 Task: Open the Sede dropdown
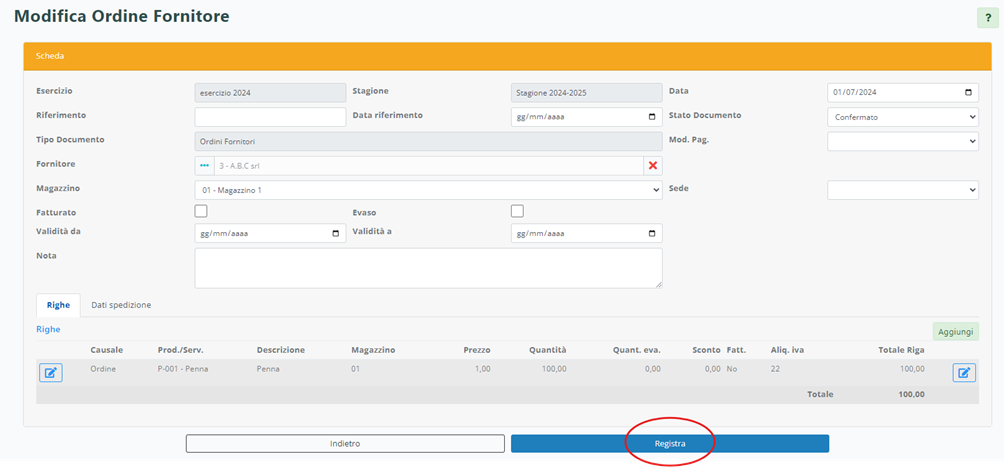click(903, 190)
